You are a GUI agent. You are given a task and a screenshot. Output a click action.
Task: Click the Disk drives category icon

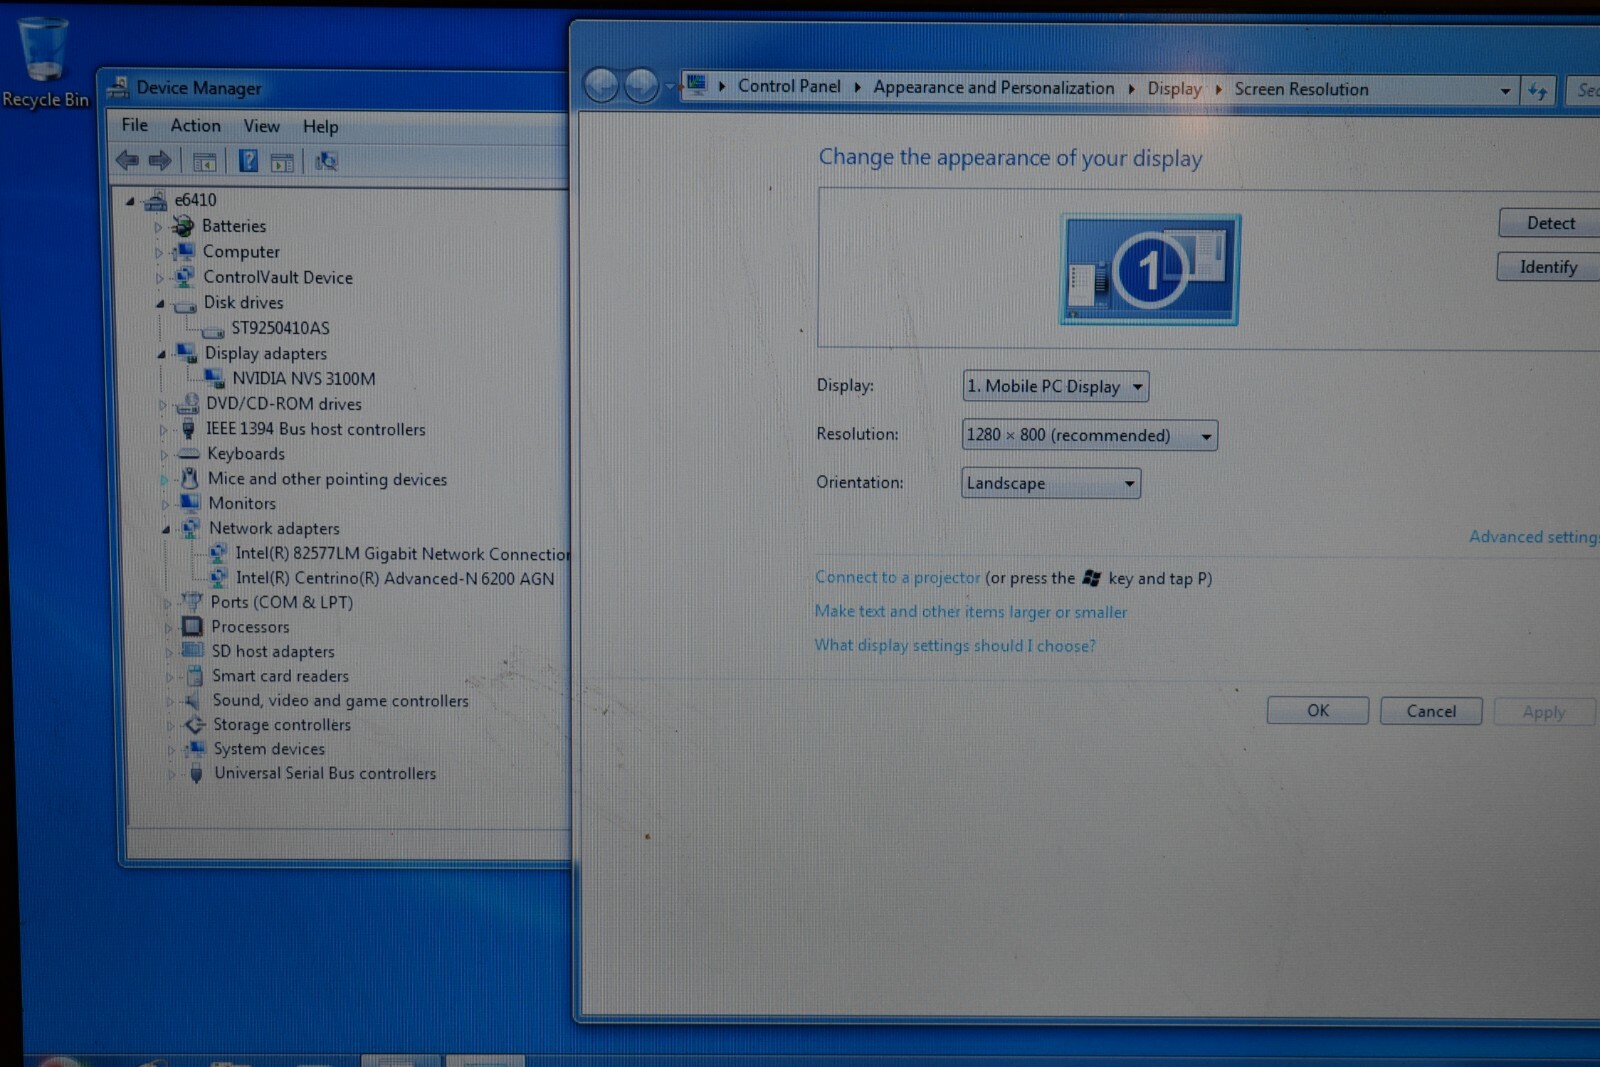(184, 303)
